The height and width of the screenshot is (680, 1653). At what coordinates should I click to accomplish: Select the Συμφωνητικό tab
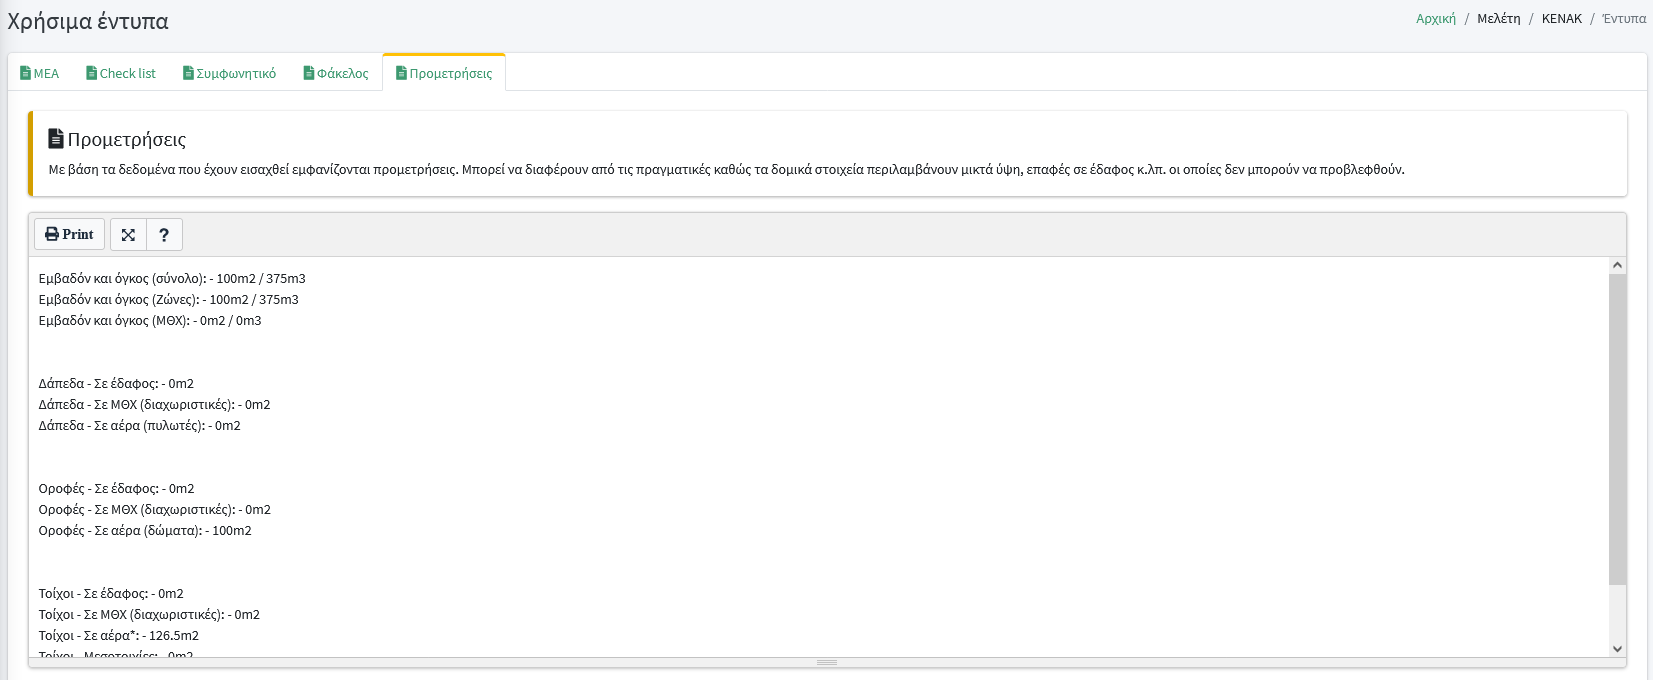[x=229, y=73]
